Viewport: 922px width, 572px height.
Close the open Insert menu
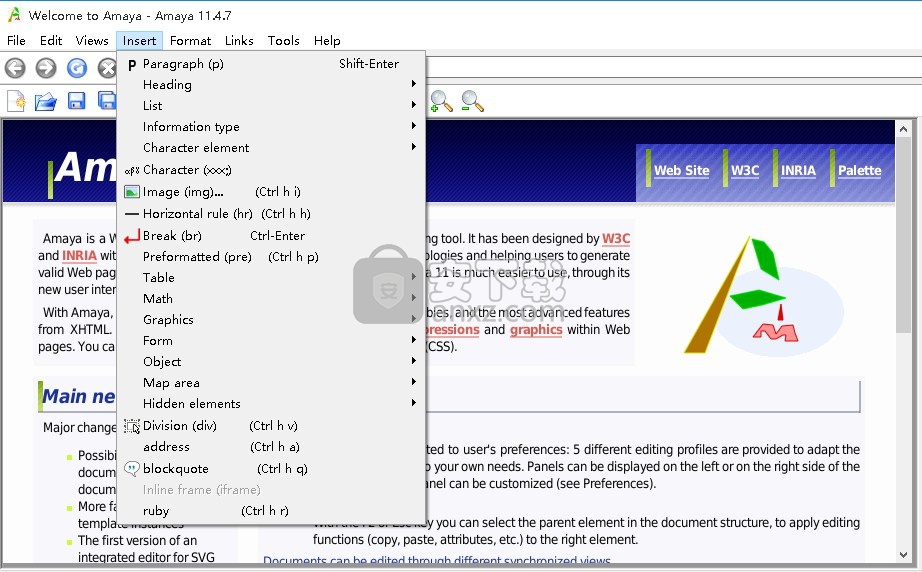point(139,41)
